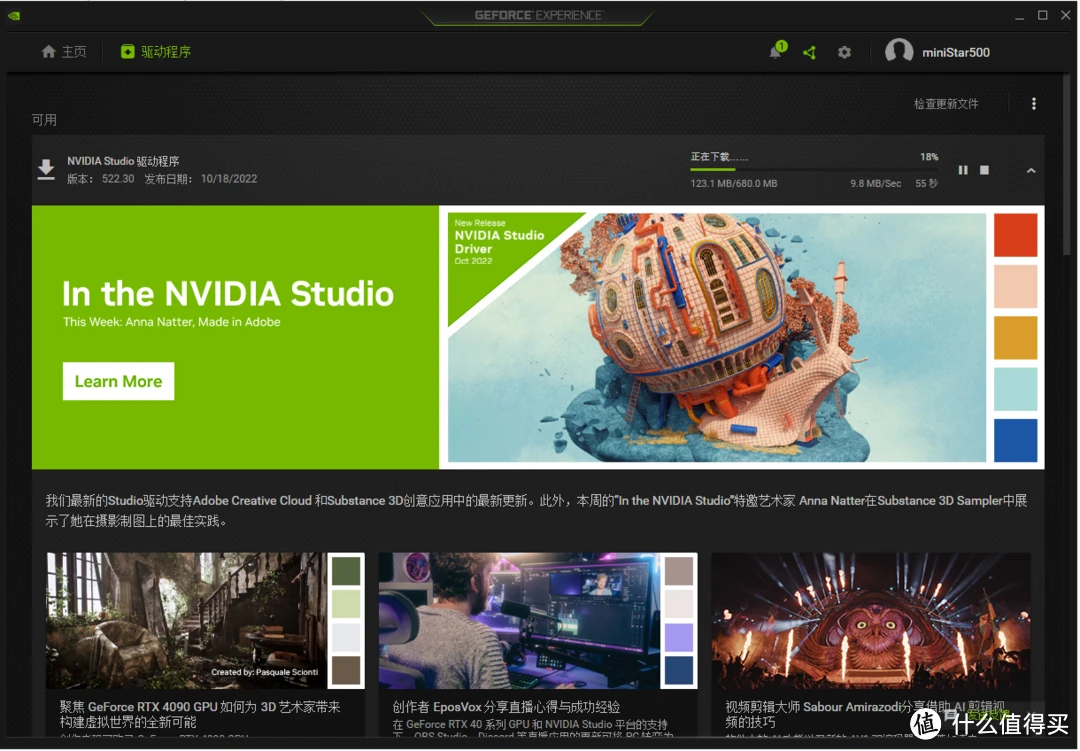Click the 'In the NVIDIA Studio' headline
The image size is (1080, 751).
[x=228, y=294]
